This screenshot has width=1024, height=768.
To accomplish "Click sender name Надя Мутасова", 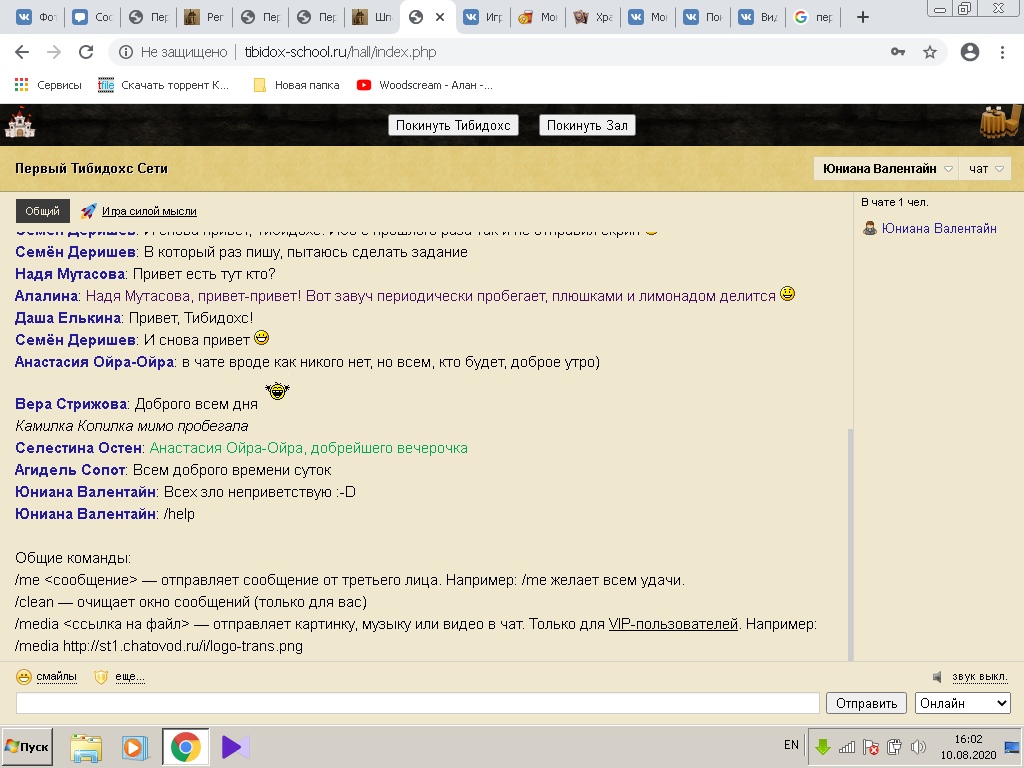I will point(70,274).
